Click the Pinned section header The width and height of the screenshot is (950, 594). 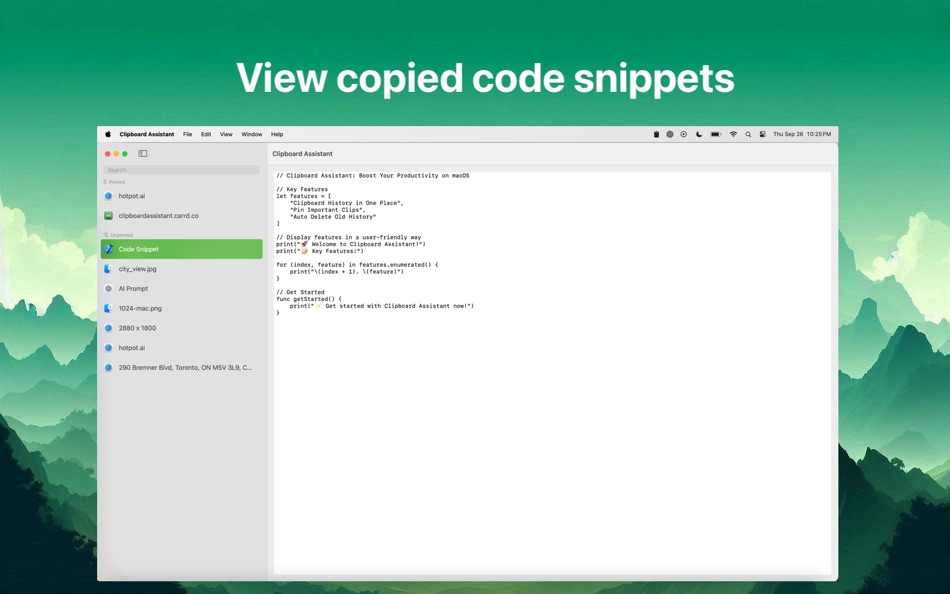(x=115, y=182)
